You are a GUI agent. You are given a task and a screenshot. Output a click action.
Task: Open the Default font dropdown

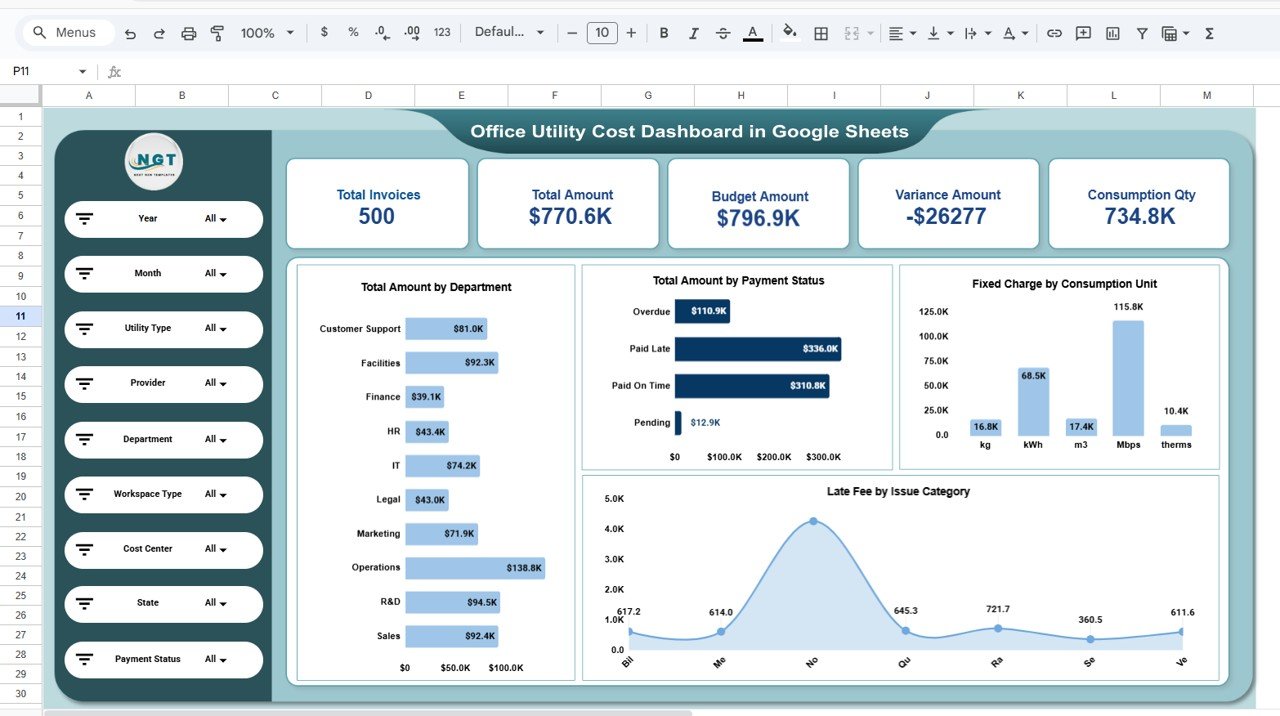click(510, 32)
